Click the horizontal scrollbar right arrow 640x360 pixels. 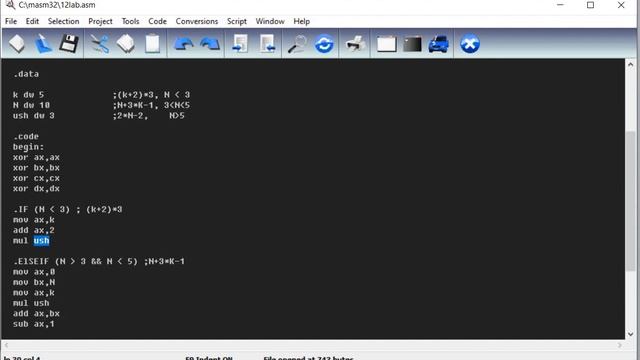620,345
